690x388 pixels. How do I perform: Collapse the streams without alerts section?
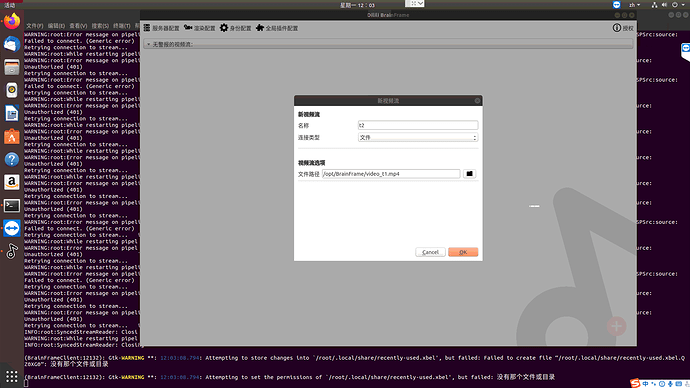pos(148,44)
